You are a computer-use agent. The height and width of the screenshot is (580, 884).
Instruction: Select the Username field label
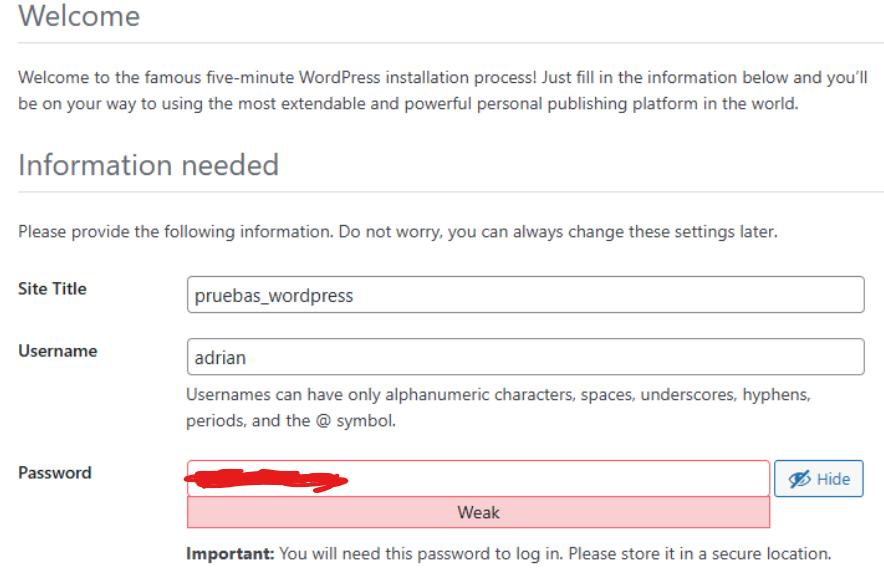tap(58, 351)
